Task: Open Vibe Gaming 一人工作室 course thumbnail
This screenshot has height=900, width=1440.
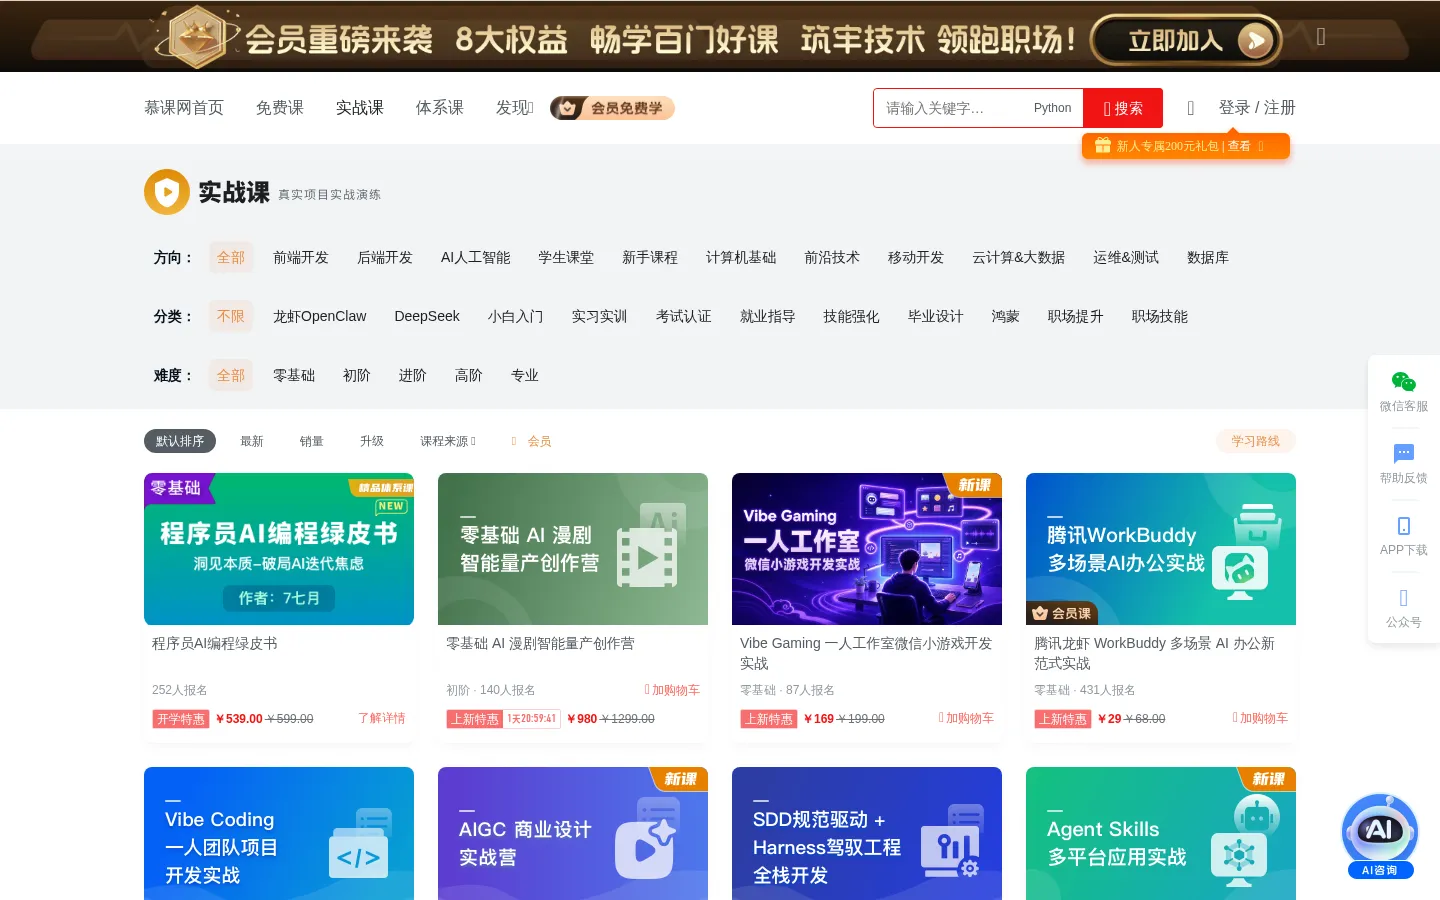Action: pos(867,549)
